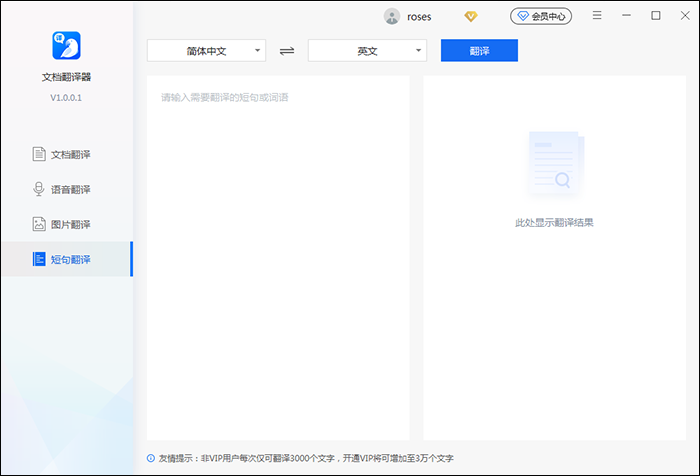Open the 会员中心 member center
Screen dimensions: 700x476
point(541,17)
